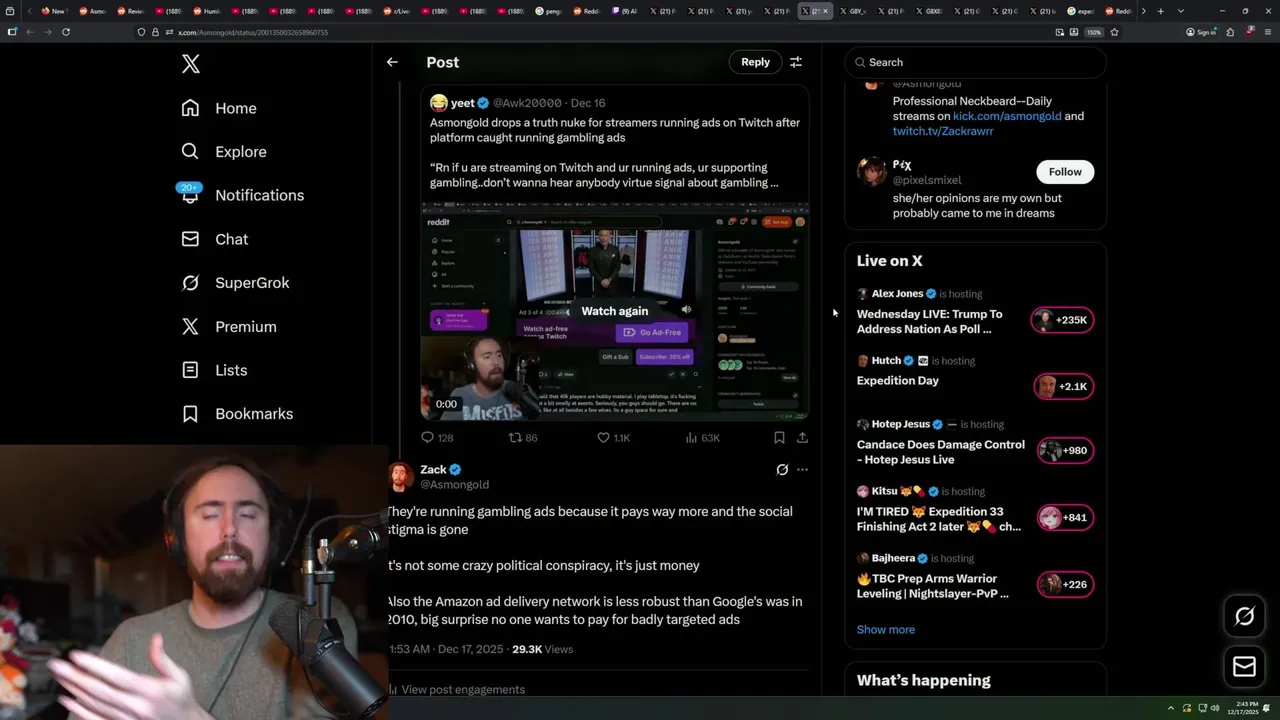Click the site permissions shield icon

(x=142, y=32)
